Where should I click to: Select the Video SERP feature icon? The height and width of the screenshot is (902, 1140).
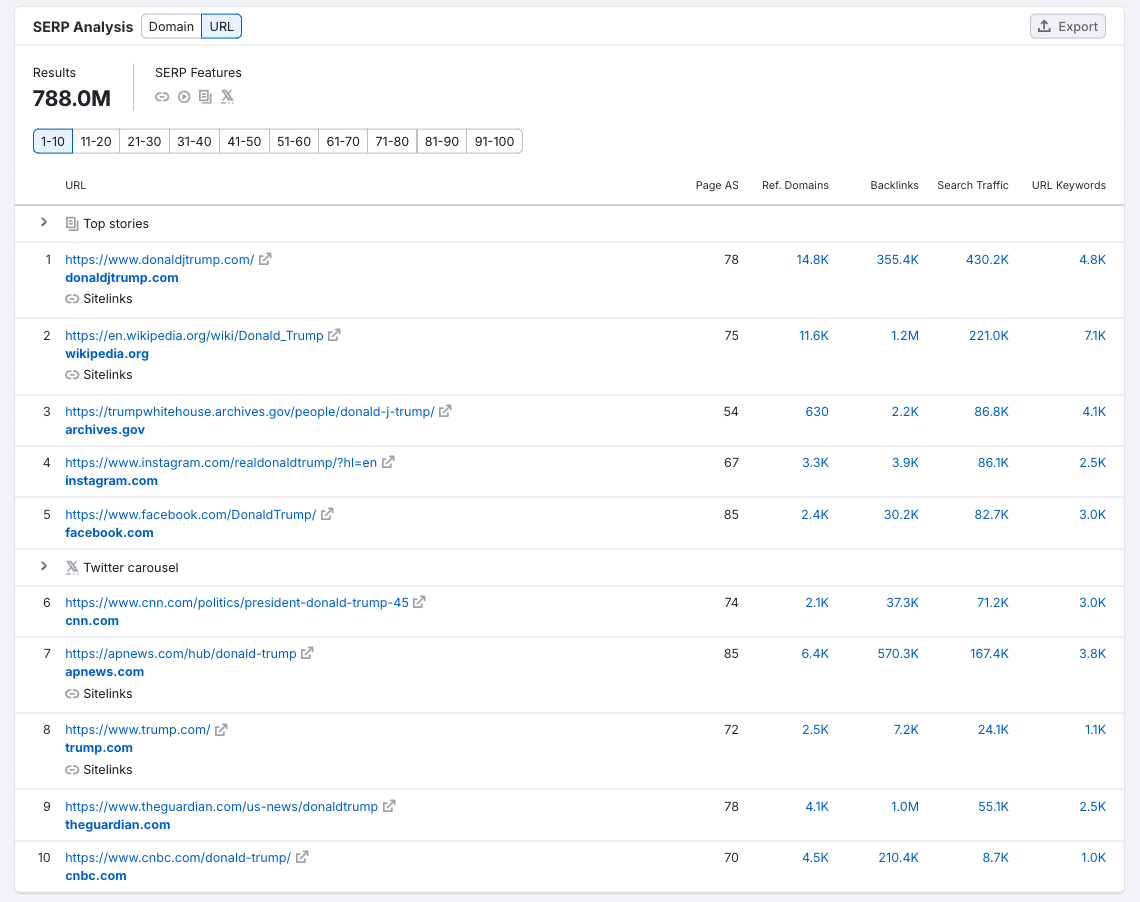click(183, 96)
